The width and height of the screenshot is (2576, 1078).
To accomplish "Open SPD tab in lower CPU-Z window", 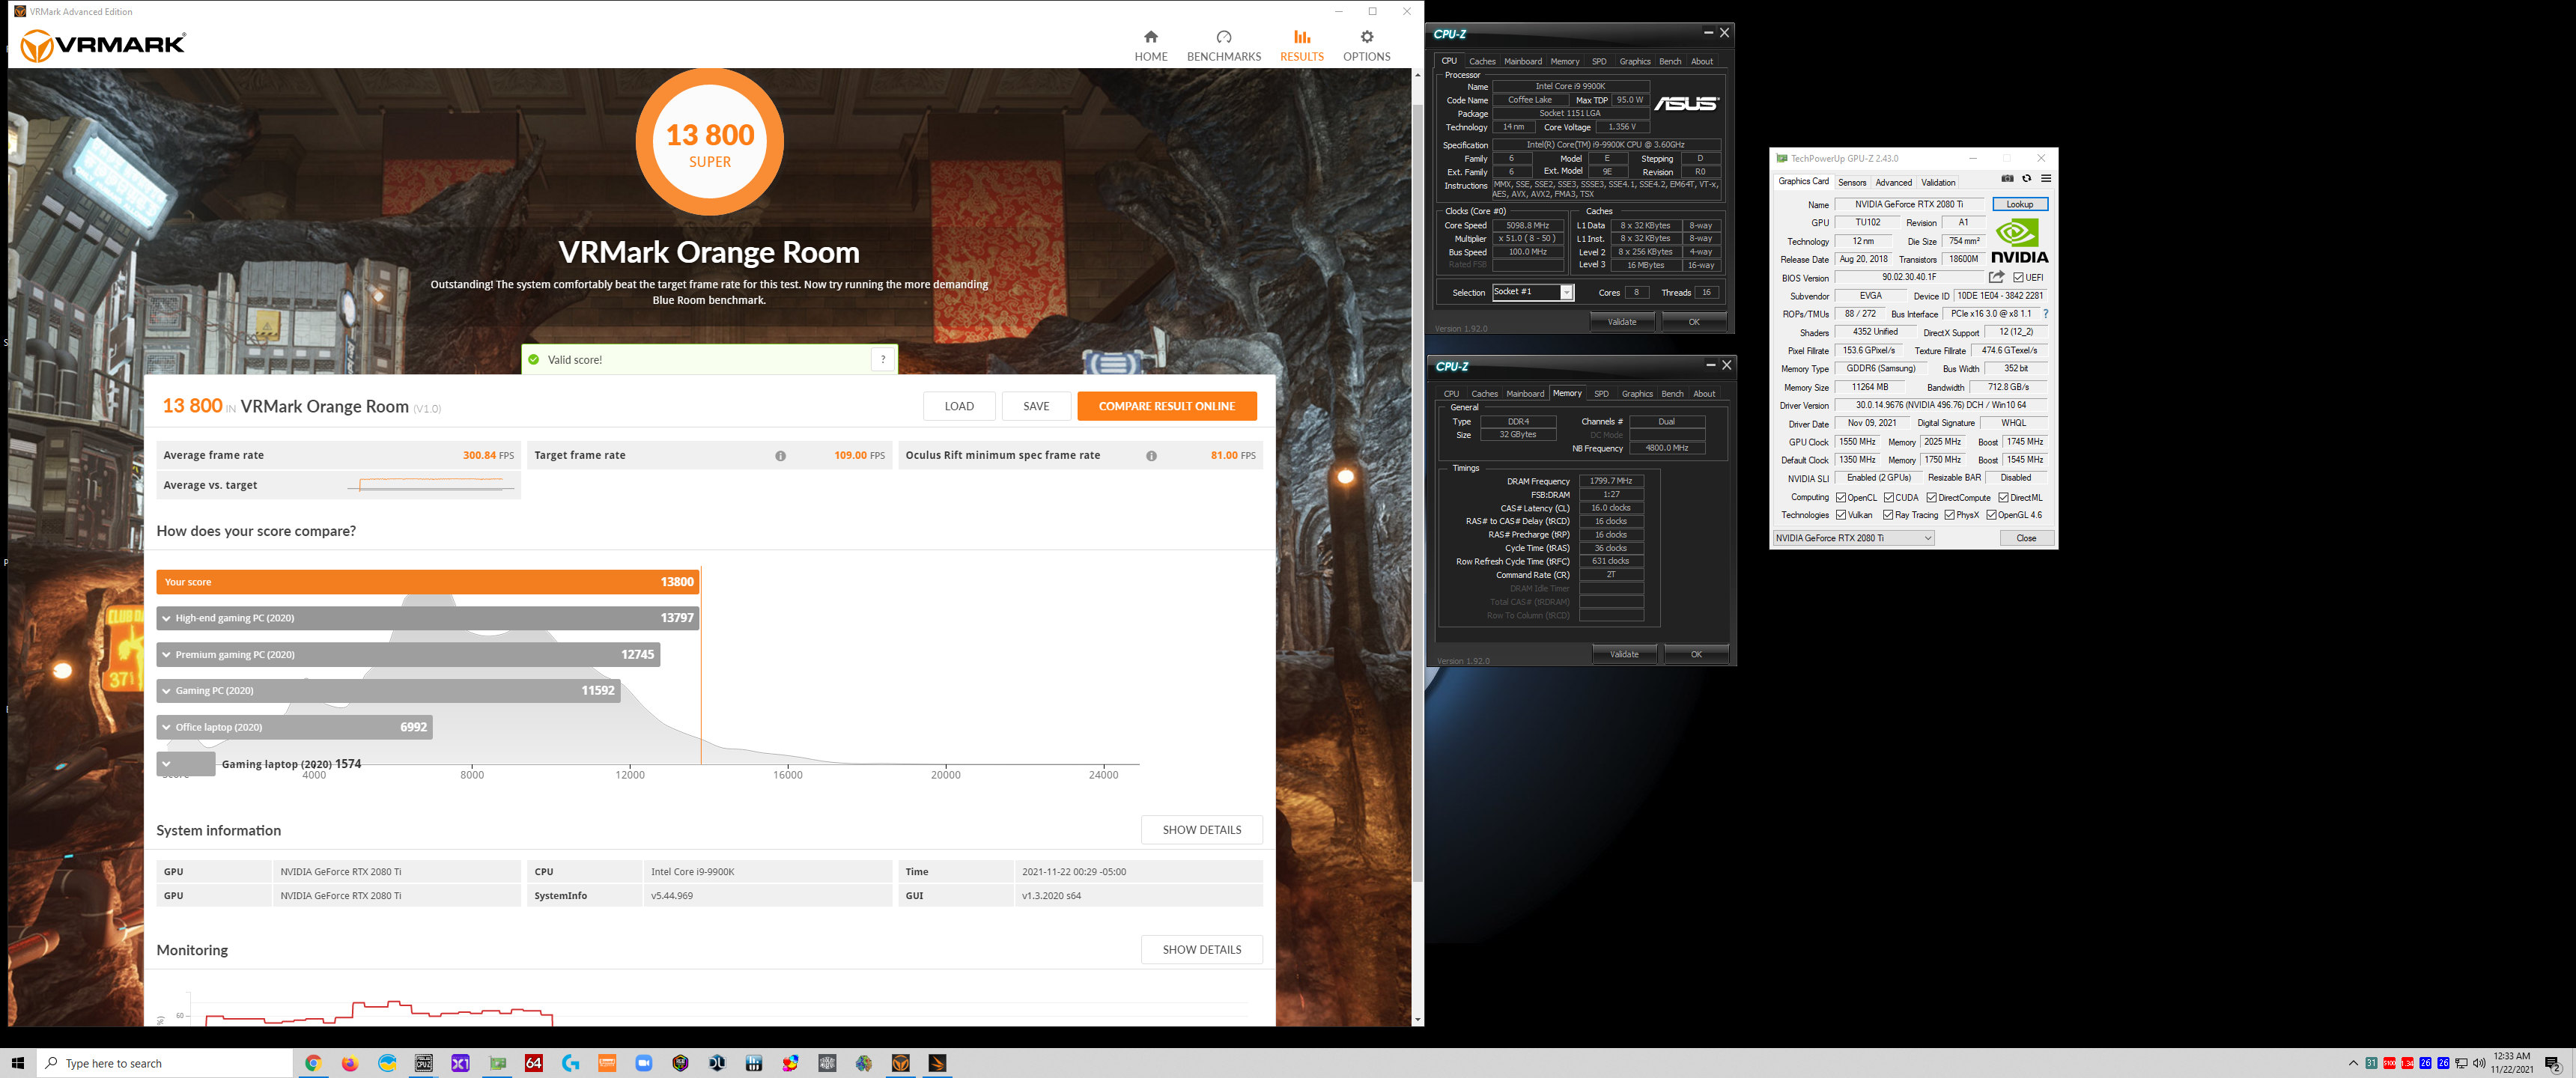I will click(x=1601, y=394).
